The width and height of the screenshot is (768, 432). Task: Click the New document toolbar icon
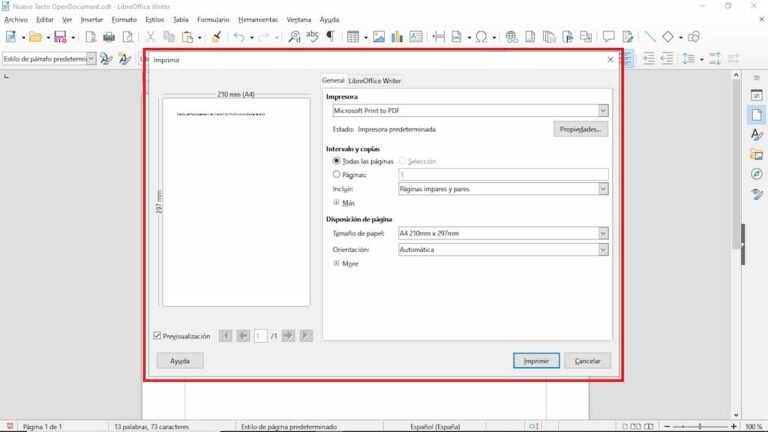pyautogui.click(x=10, y=37)
